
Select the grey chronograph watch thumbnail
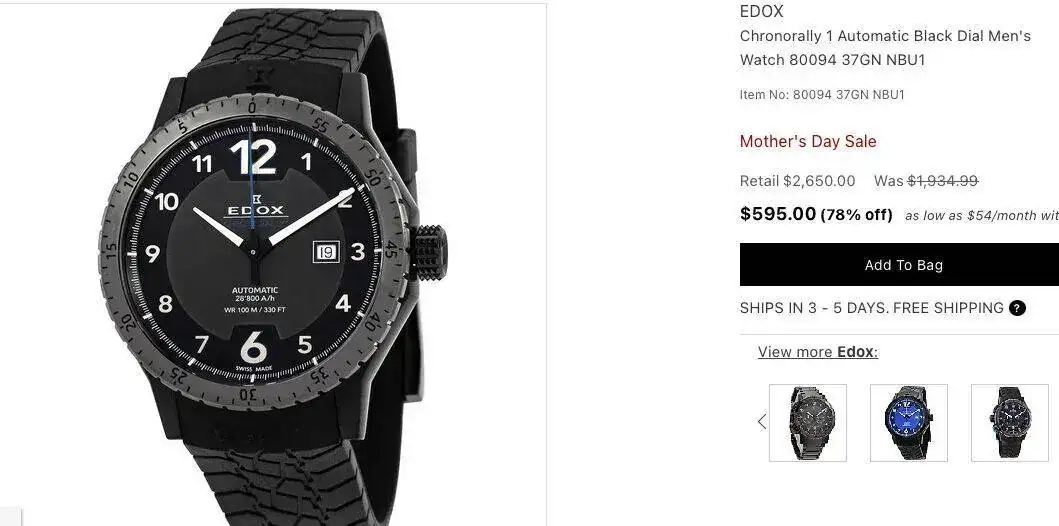[808, 423]
